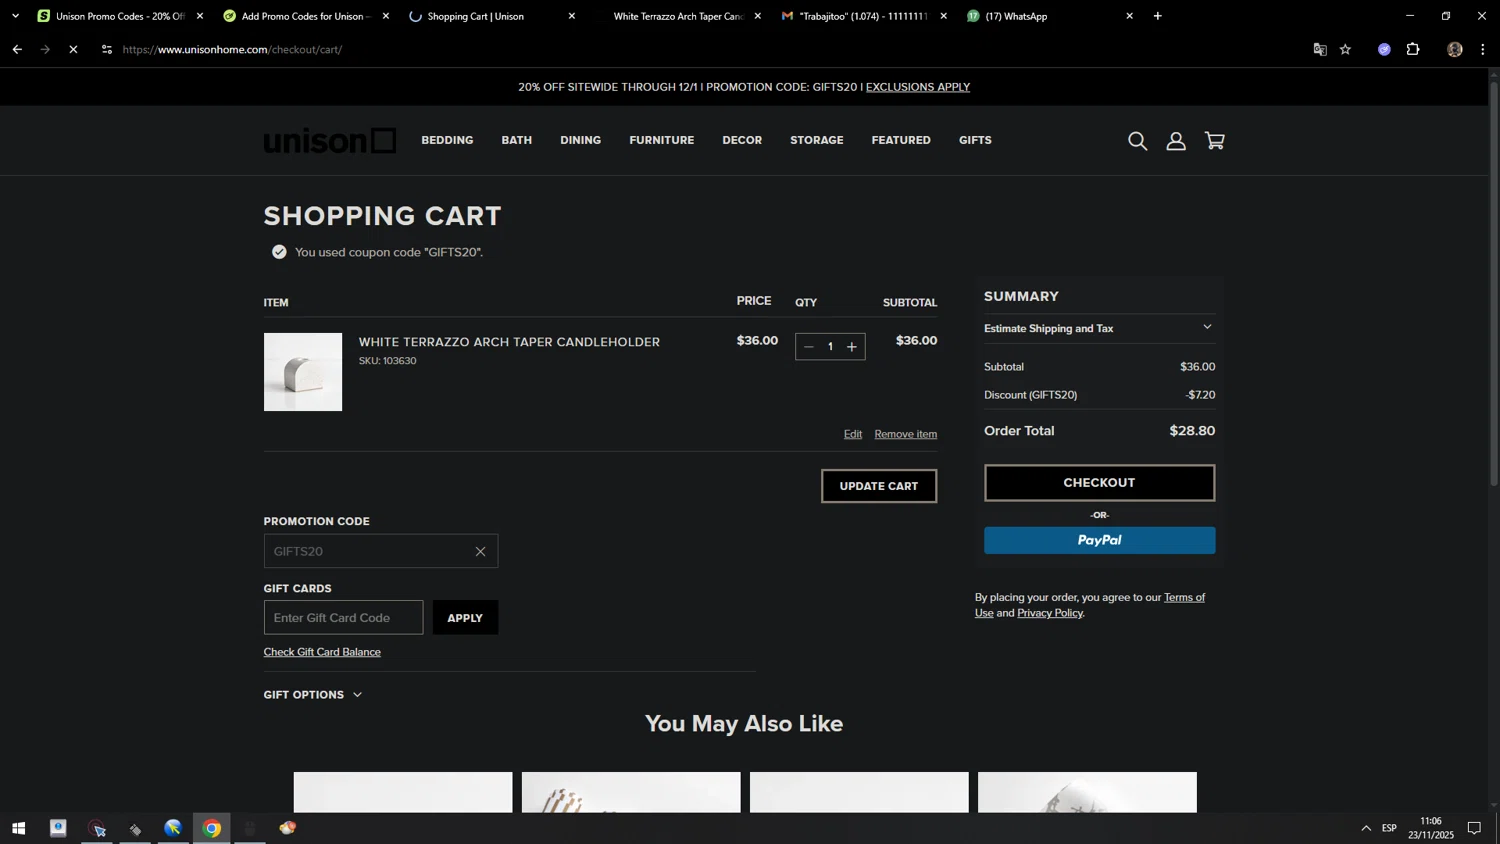Open the Windows notification center
Image resolution: width=1500 pixels, height=844 pixels.
pos(1474,828)
